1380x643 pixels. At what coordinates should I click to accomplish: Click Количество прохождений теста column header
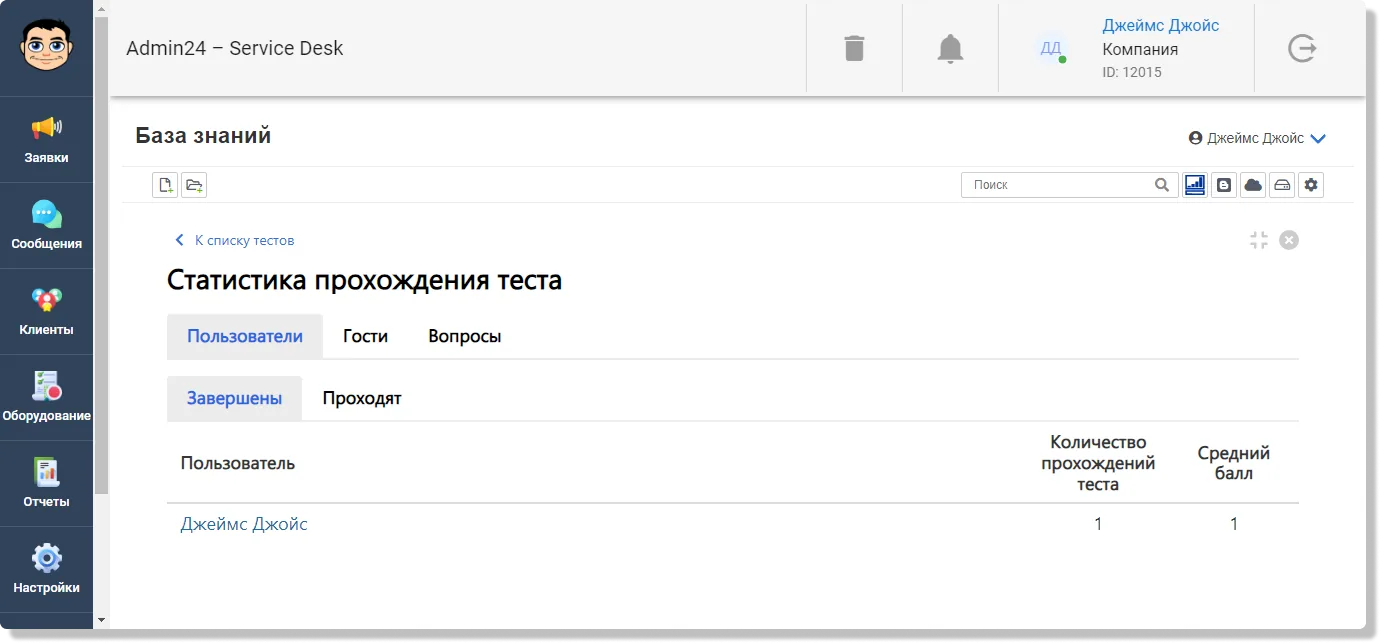pos(1098,463)
